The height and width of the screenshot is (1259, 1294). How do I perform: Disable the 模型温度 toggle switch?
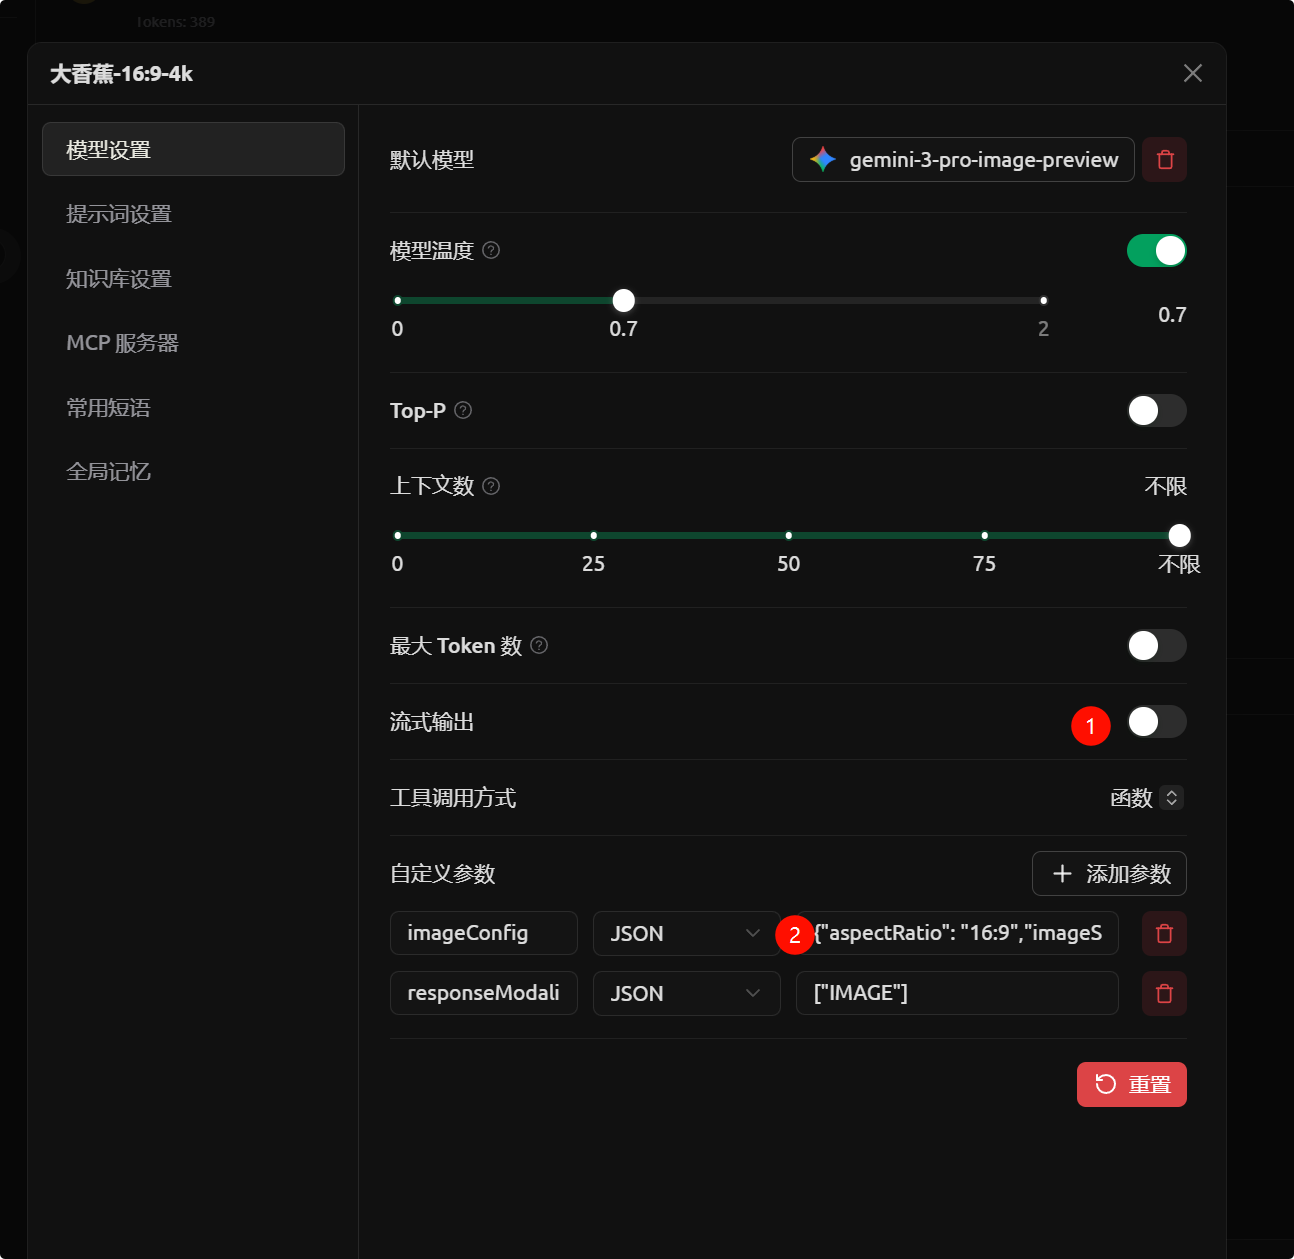[1156, 250]
